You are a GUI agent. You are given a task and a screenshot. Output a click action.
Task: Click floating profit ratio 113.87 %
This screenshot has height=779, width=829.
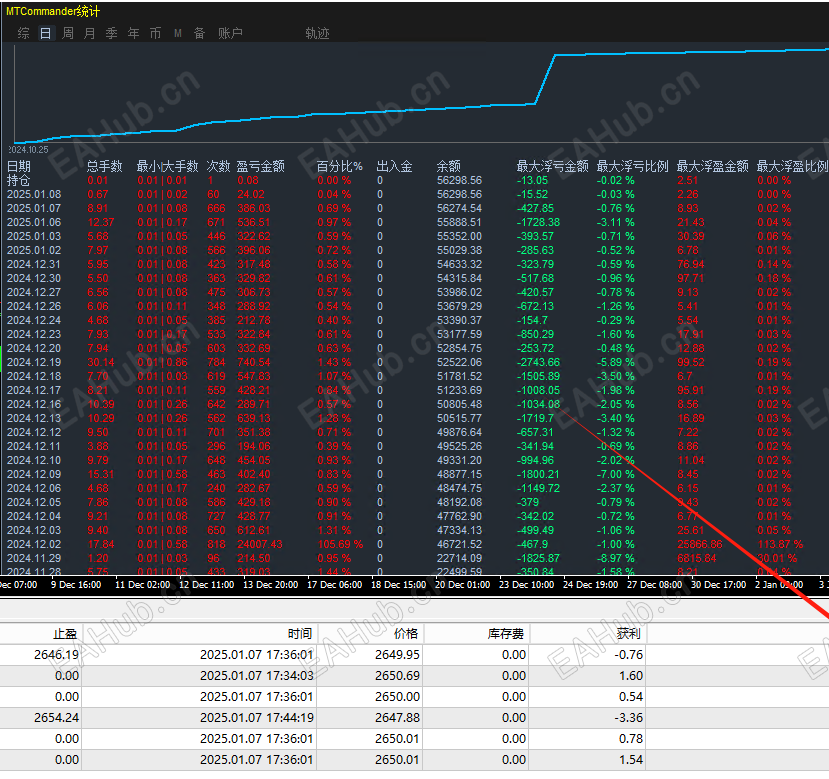(x=780, y=544)
